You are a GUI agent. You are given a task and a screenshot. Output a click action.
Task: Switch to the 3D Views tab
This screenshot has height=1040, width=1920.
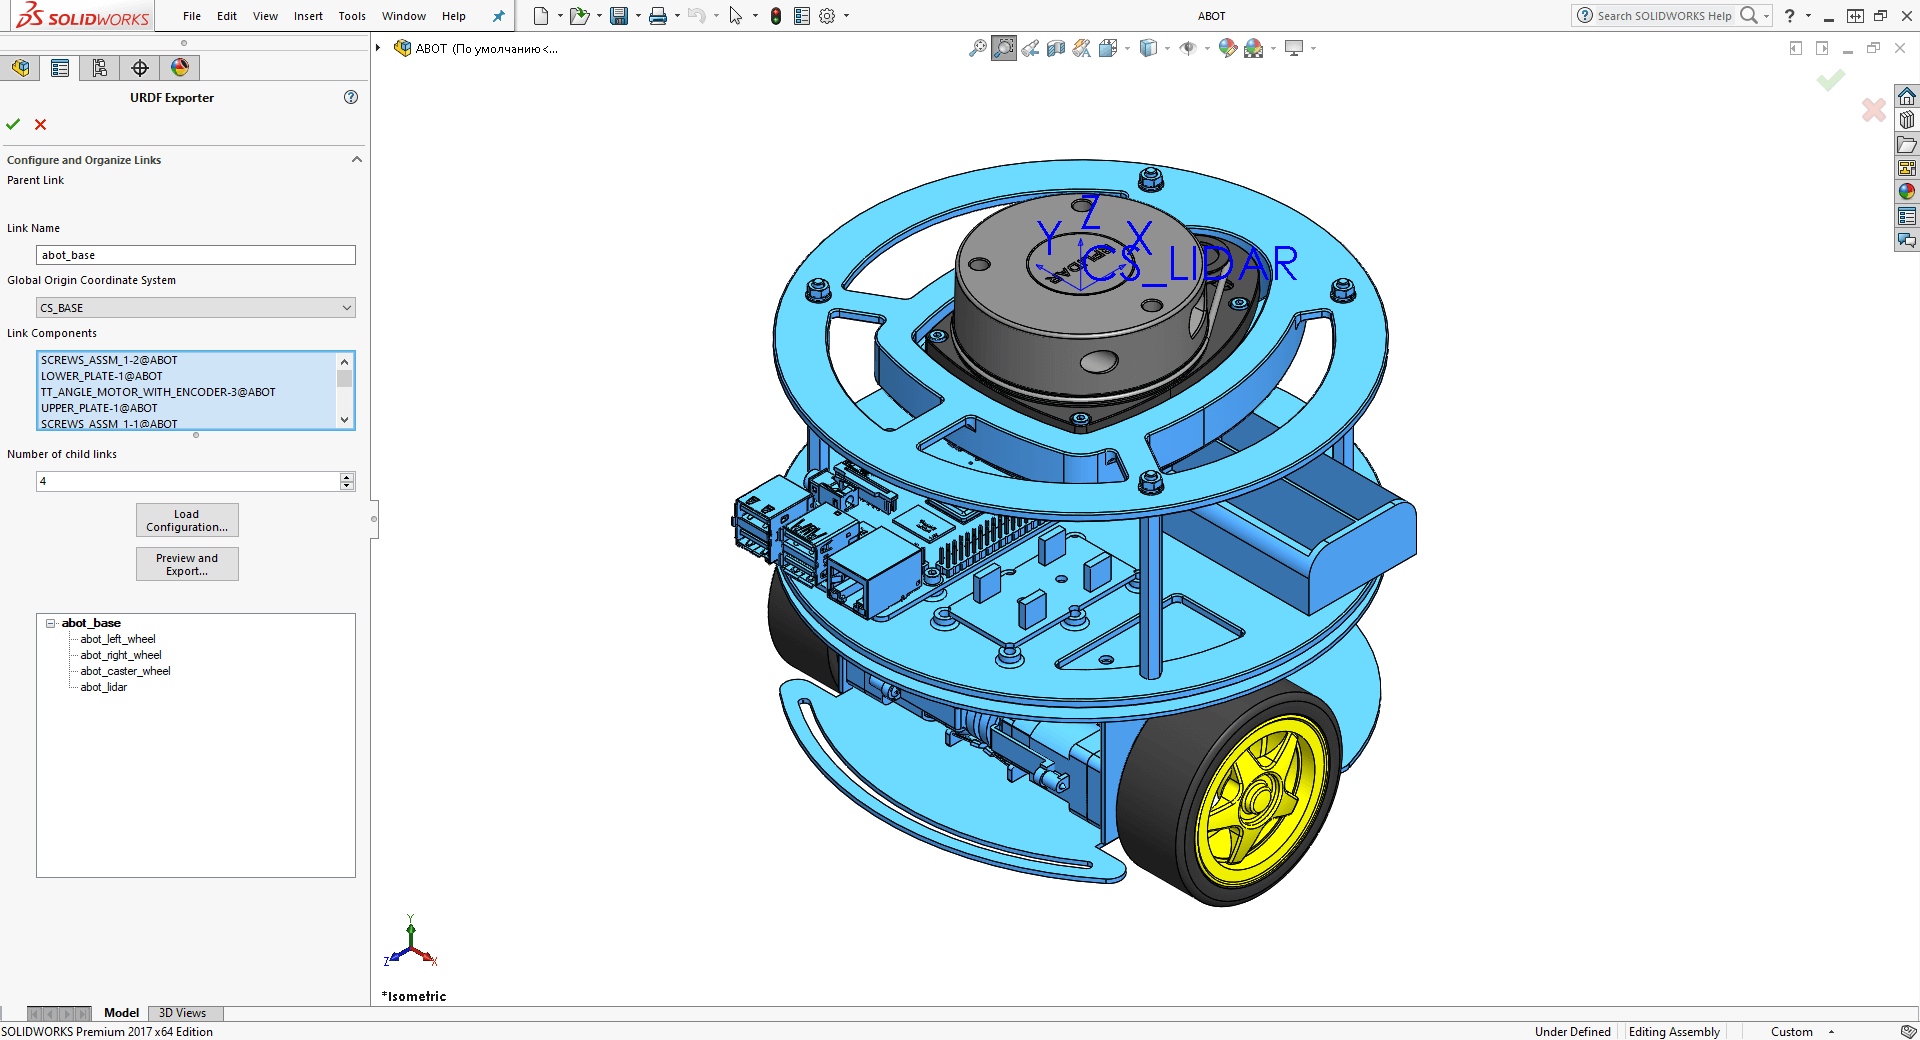coord(184,1013)
